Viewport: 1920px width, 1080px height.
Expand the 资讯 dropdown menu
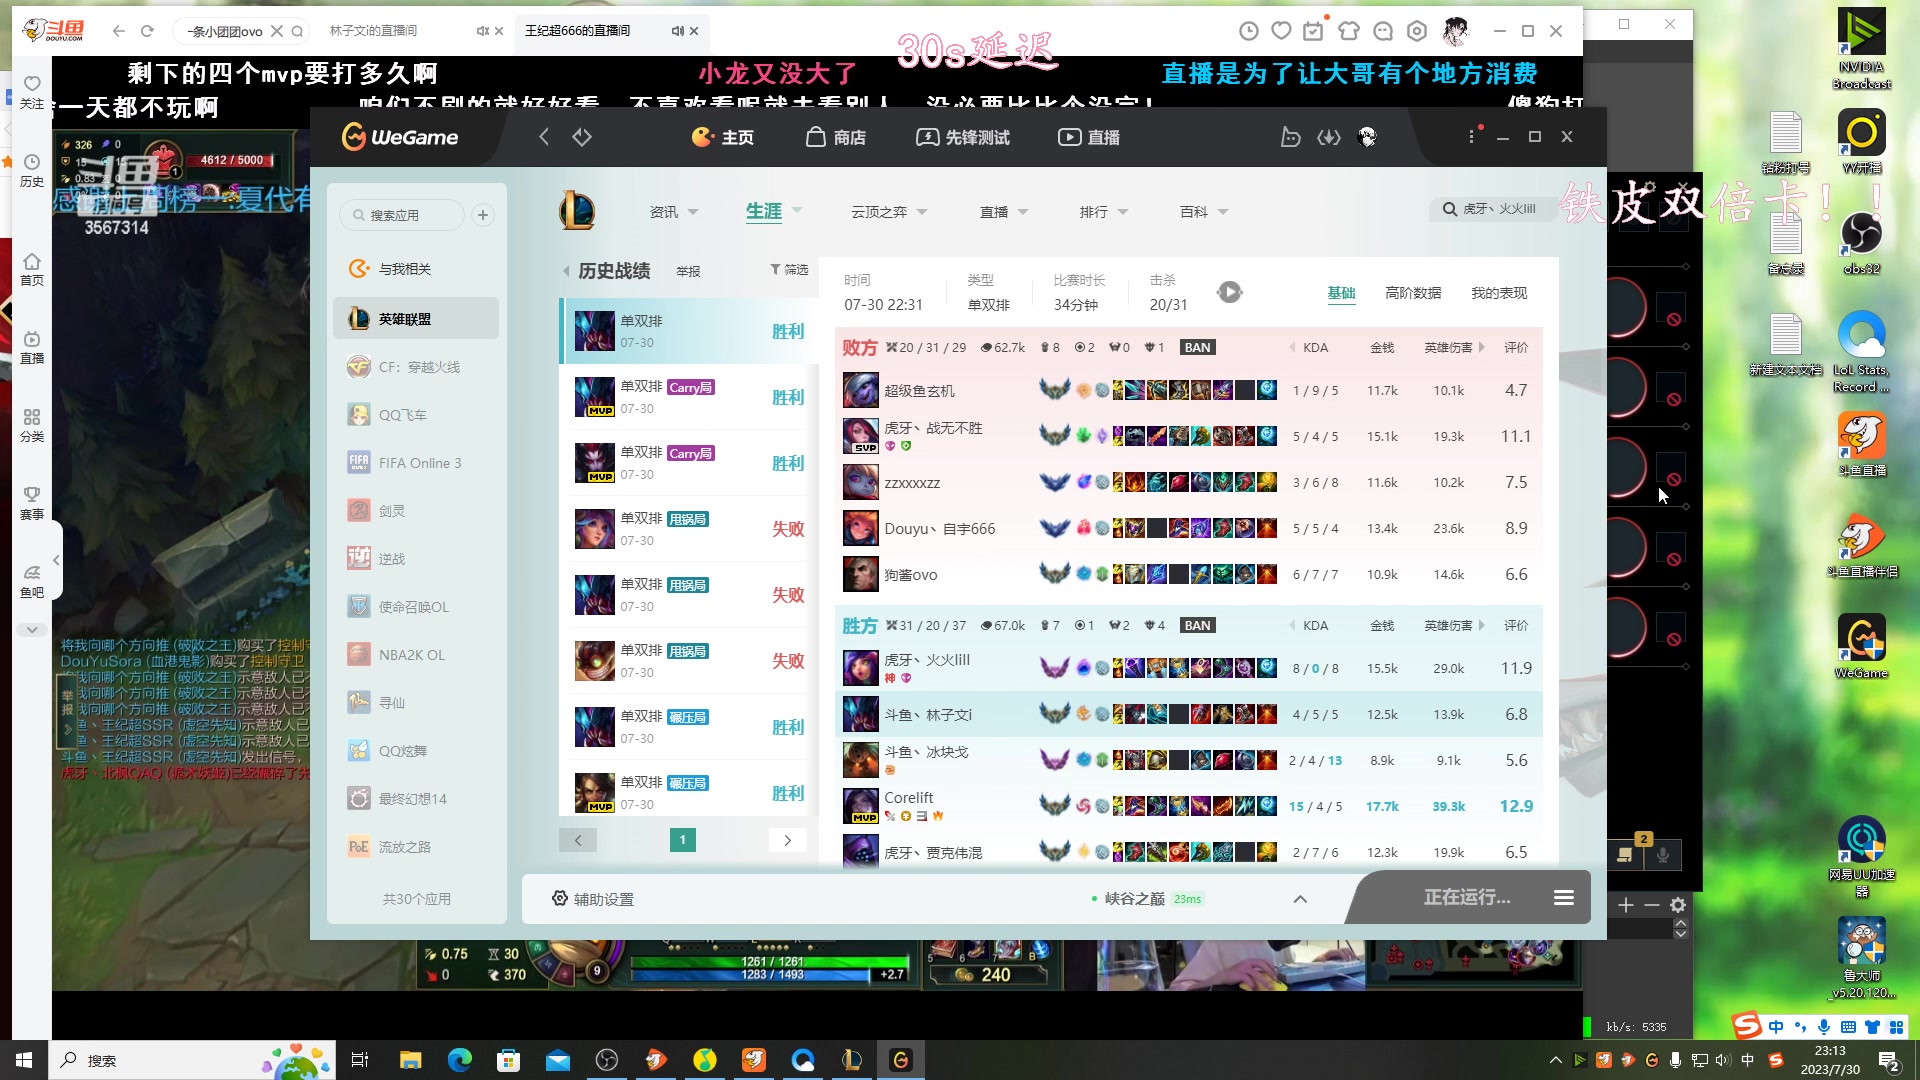click(693, 212)
